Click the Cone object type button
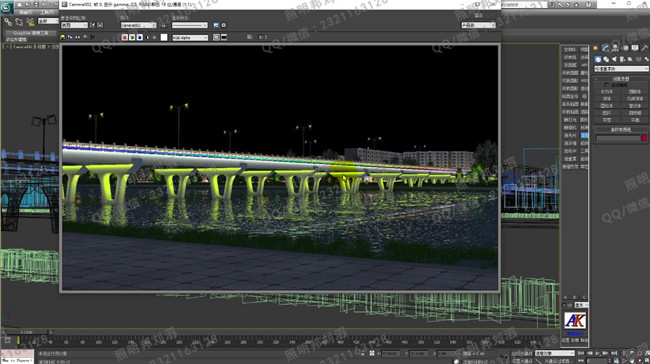Viewport: 650px width, 364px height. click(635, 92)
